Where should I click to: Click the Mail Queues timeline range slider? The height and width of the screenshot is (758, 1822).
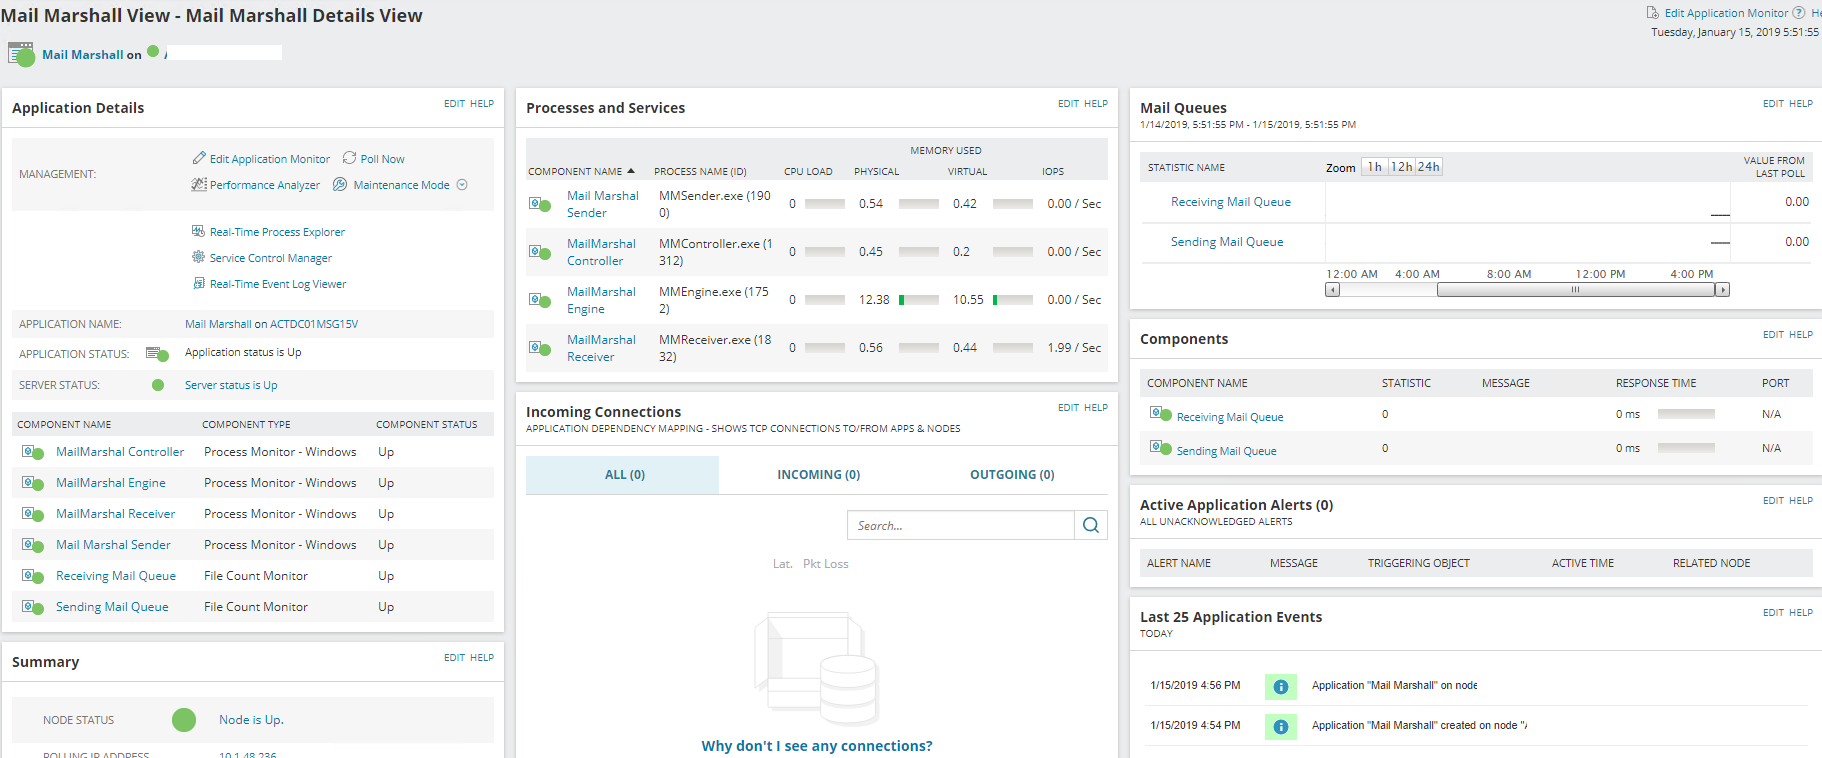[1576, 290]
